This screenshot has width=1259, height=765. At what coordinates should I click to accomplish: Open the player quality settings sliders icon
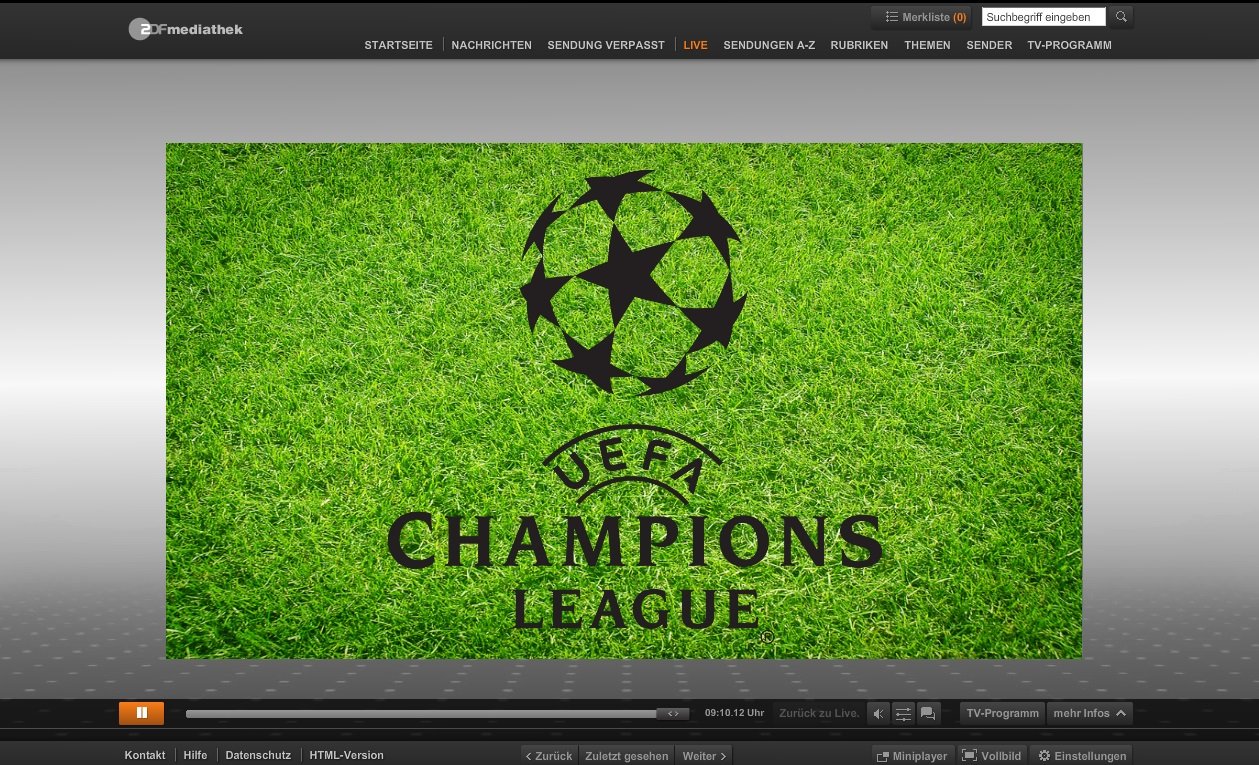pos(903,713)
